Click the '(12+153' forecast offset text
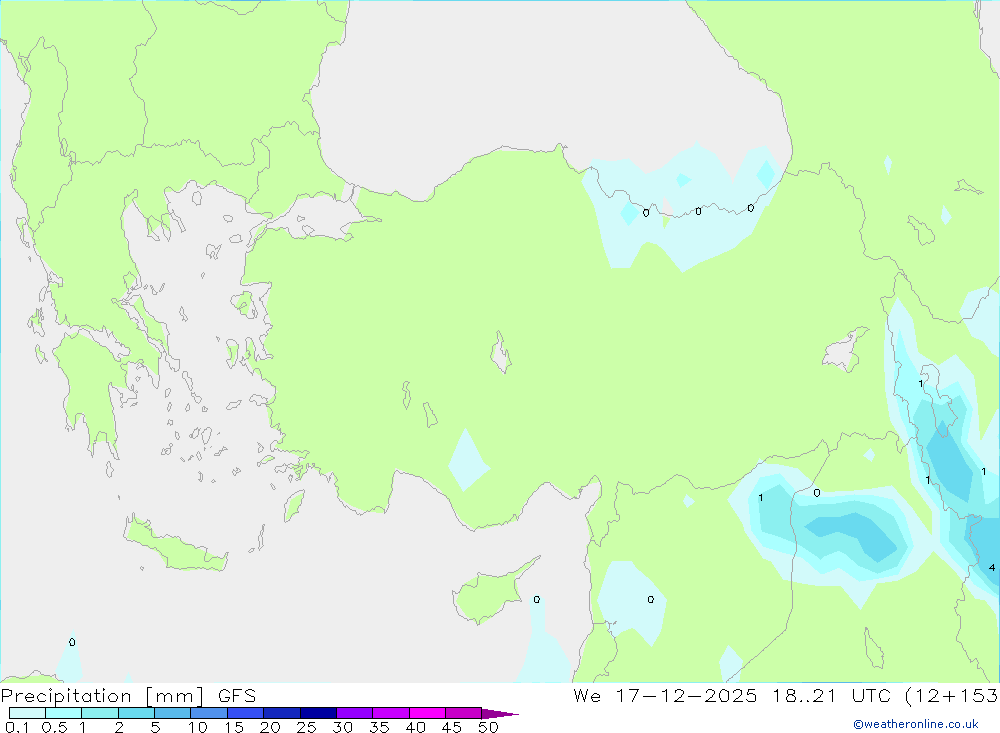1000x733 pixels. 952,695
